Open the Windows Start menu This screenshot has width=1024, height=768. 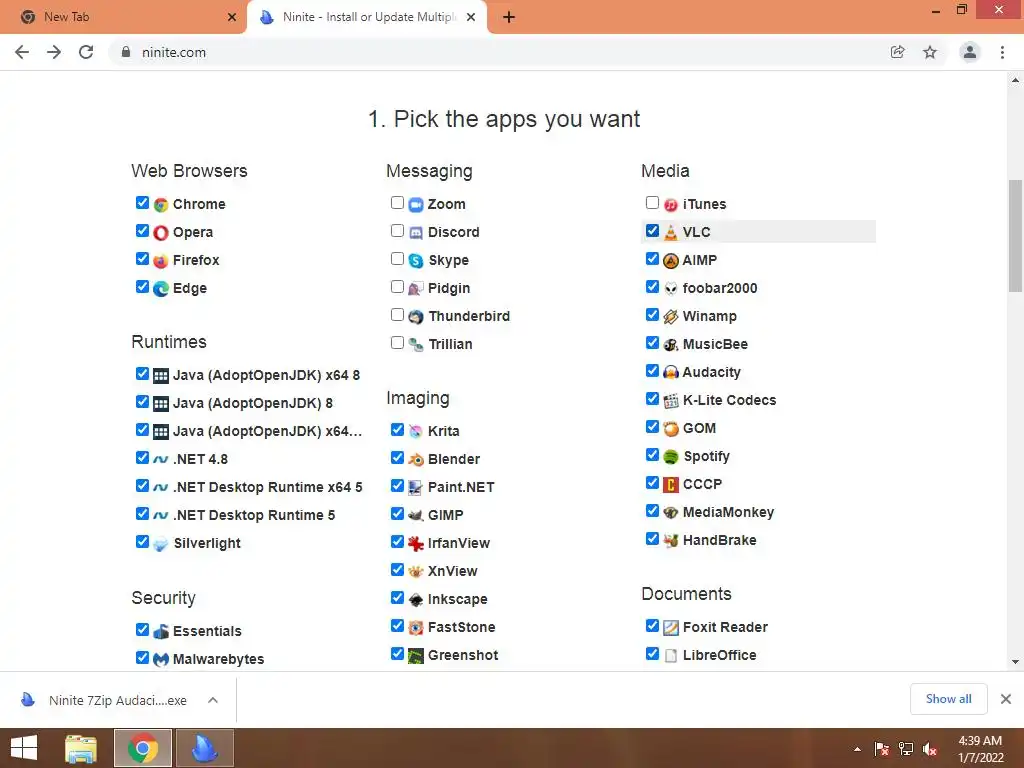(x=24, y=748)
